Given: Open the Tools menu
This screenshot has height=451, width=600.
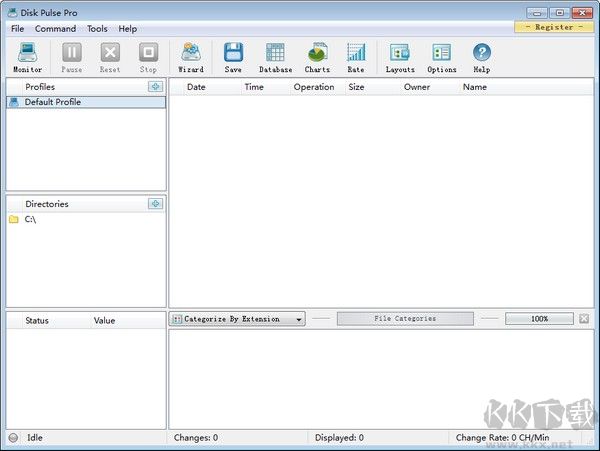Looking at the screenshot, I should pyautogui.click(x=97, y=29).
